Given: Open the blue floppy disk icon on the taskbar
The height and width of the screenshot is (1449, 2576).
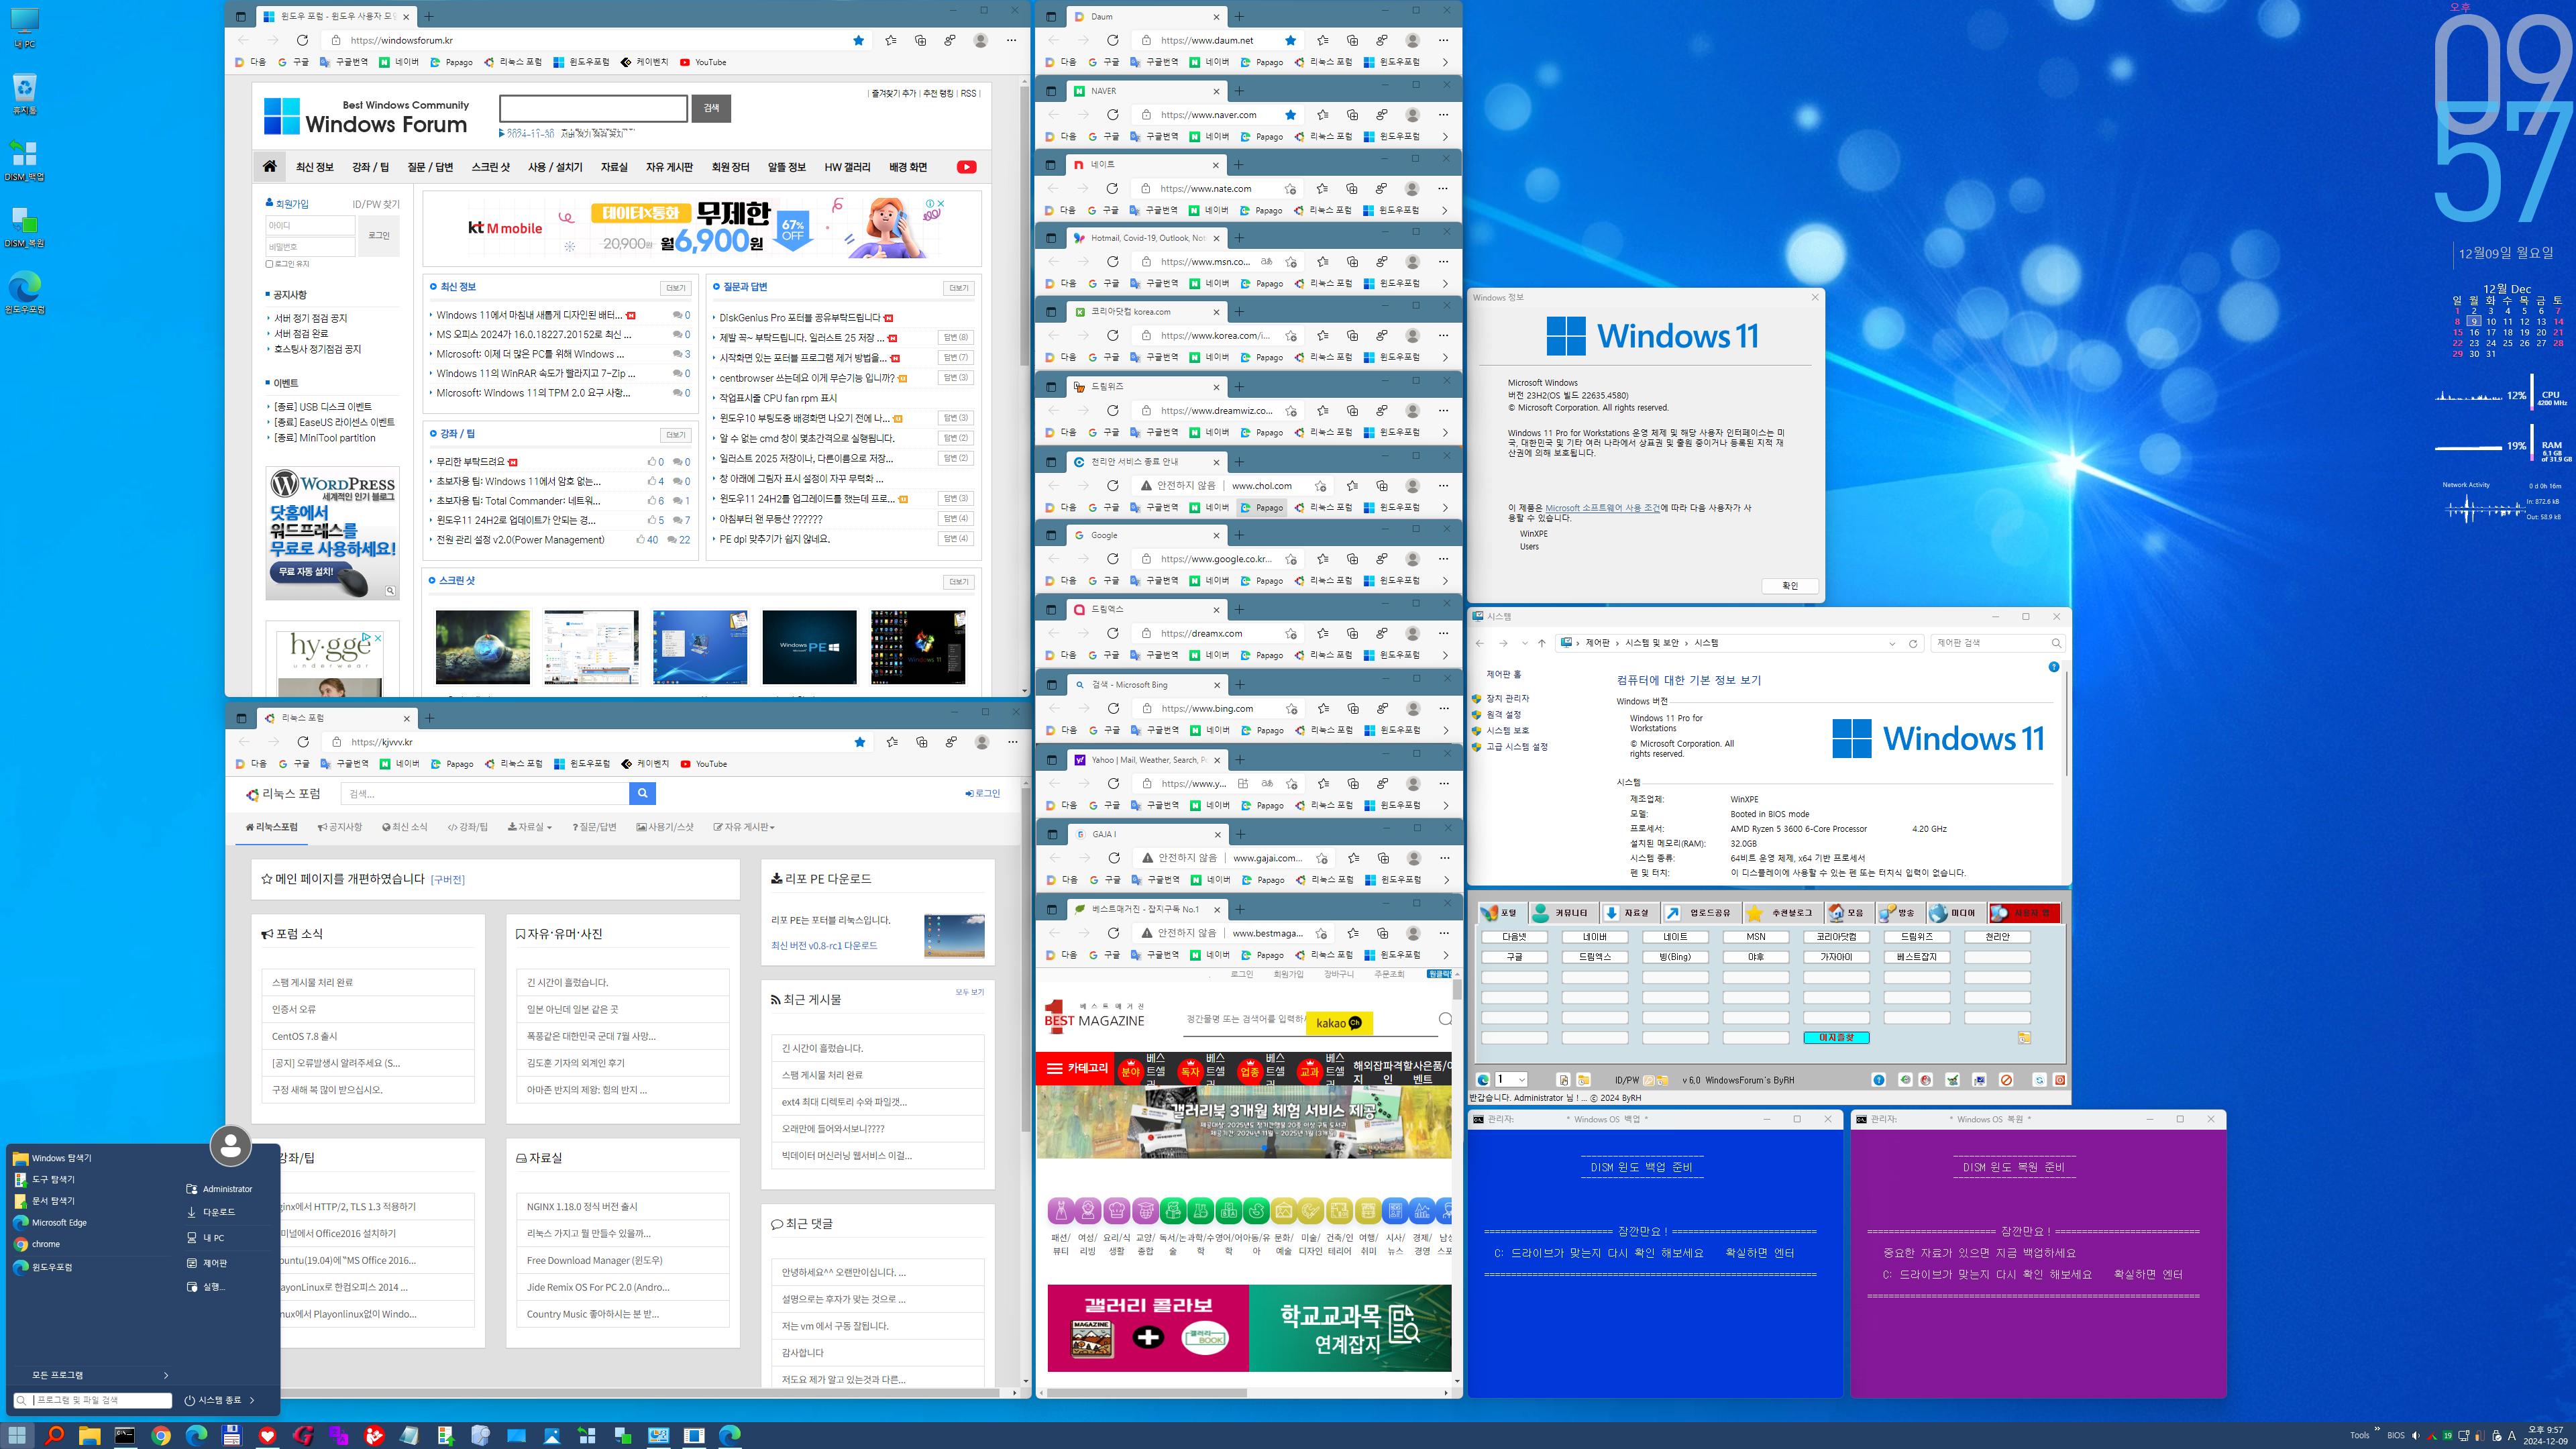Looking at the screenshot, I should pos(231,1435).
